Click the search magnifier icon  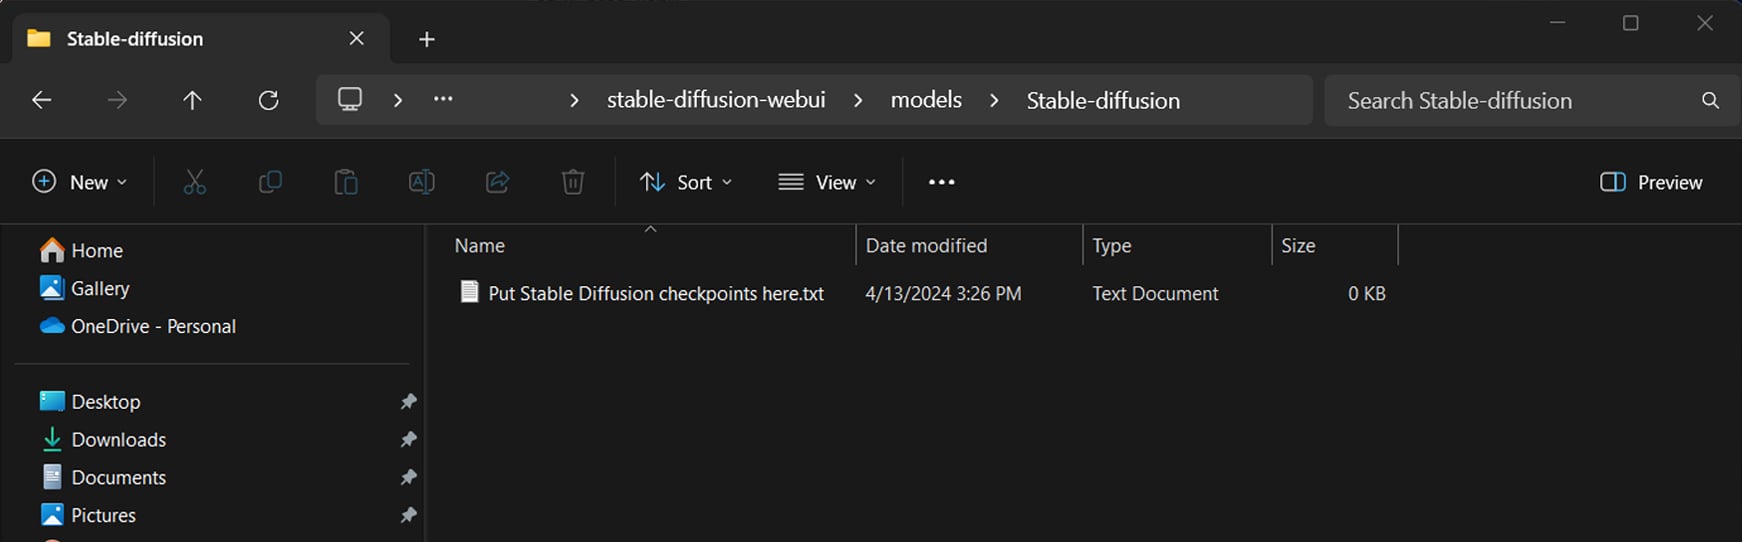pyautogui.click(x=1710, y=100)
